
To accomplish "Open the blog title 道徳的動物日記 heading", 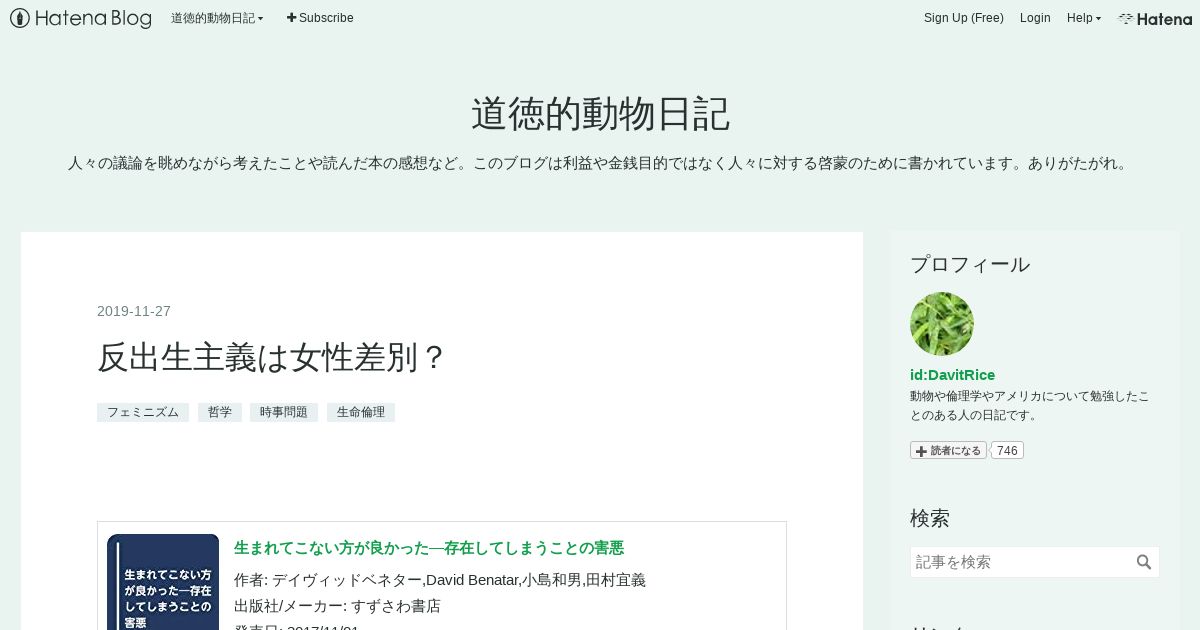I will coord(600,114).
